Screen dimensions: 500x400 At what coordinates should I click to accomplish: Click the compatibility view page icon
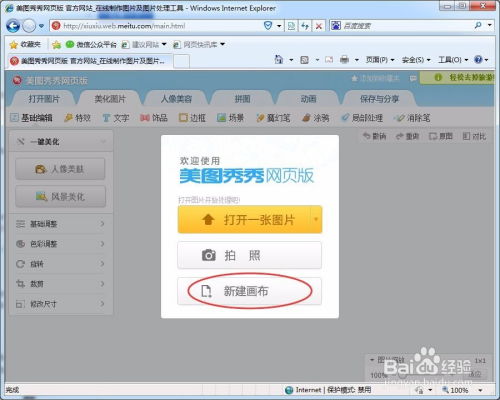(x=291, y=26)
